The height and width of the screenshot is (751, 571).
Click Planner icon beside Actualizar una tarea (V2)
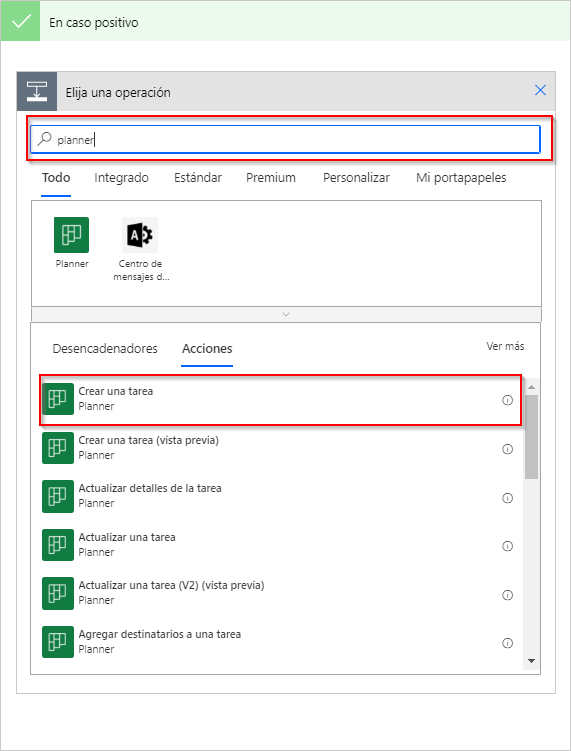coord(58,593)
